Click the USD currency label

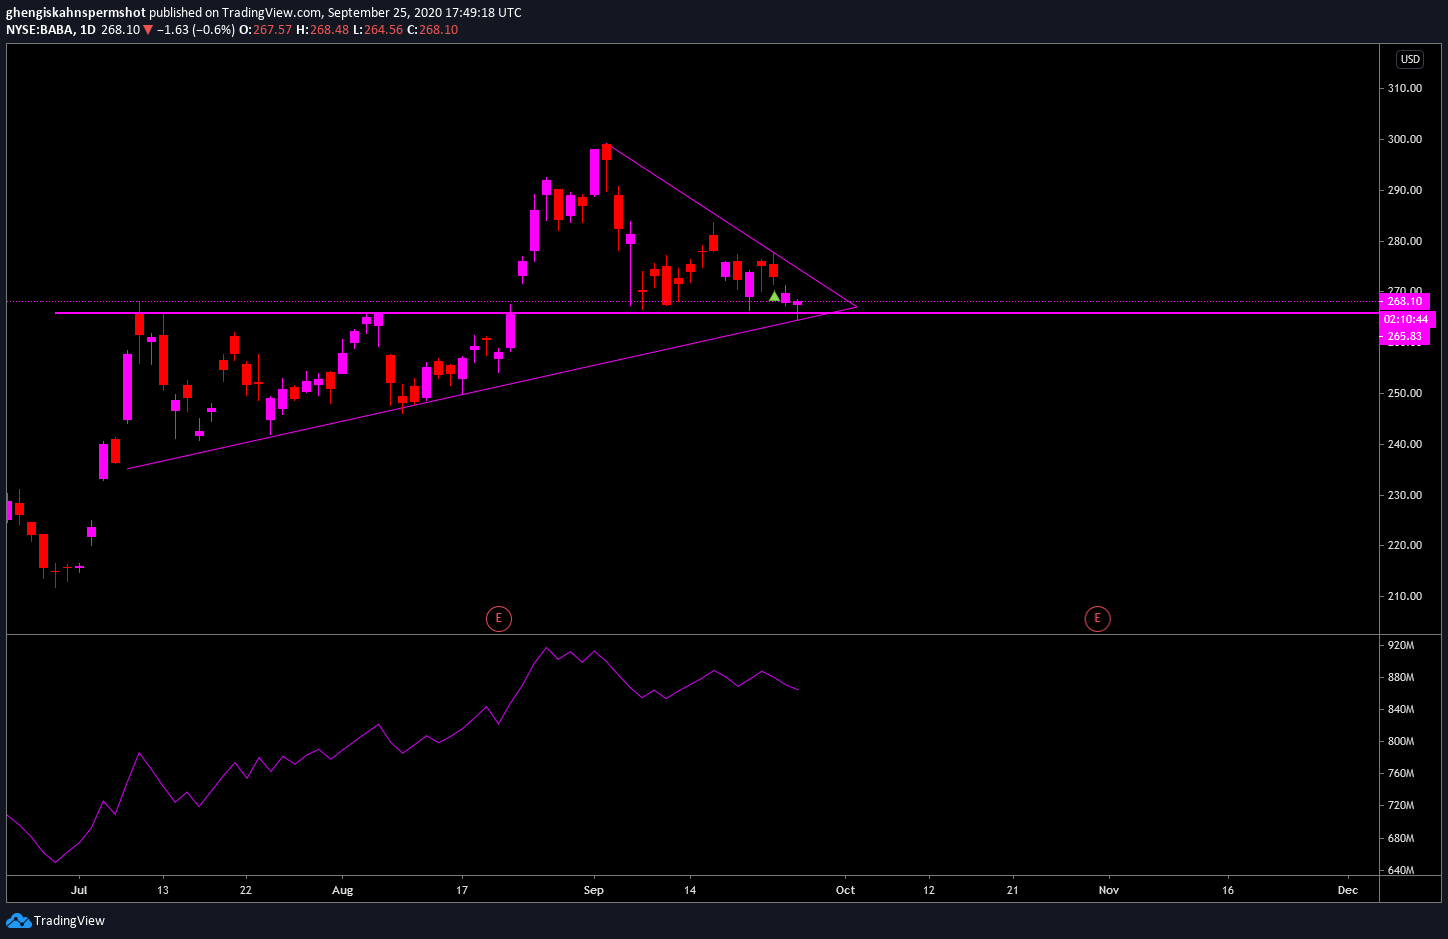1410,59
